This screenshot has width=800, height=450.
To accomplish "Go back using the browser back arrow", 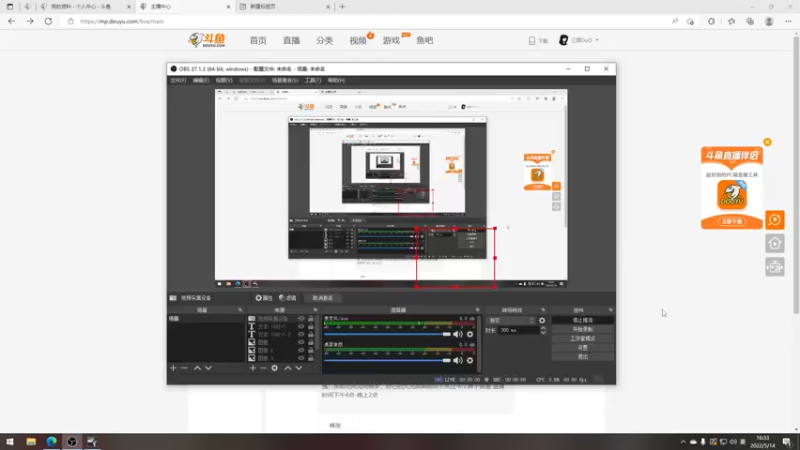I will click(x=11, y=21).
